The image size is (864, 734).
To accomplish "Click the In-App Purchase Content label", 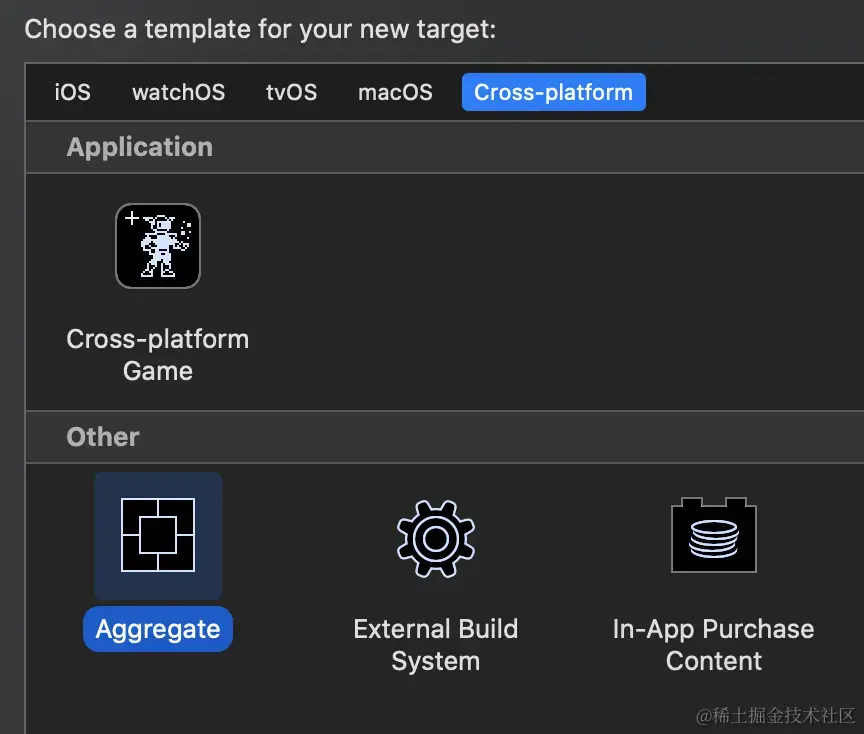I will click(713, 644).
